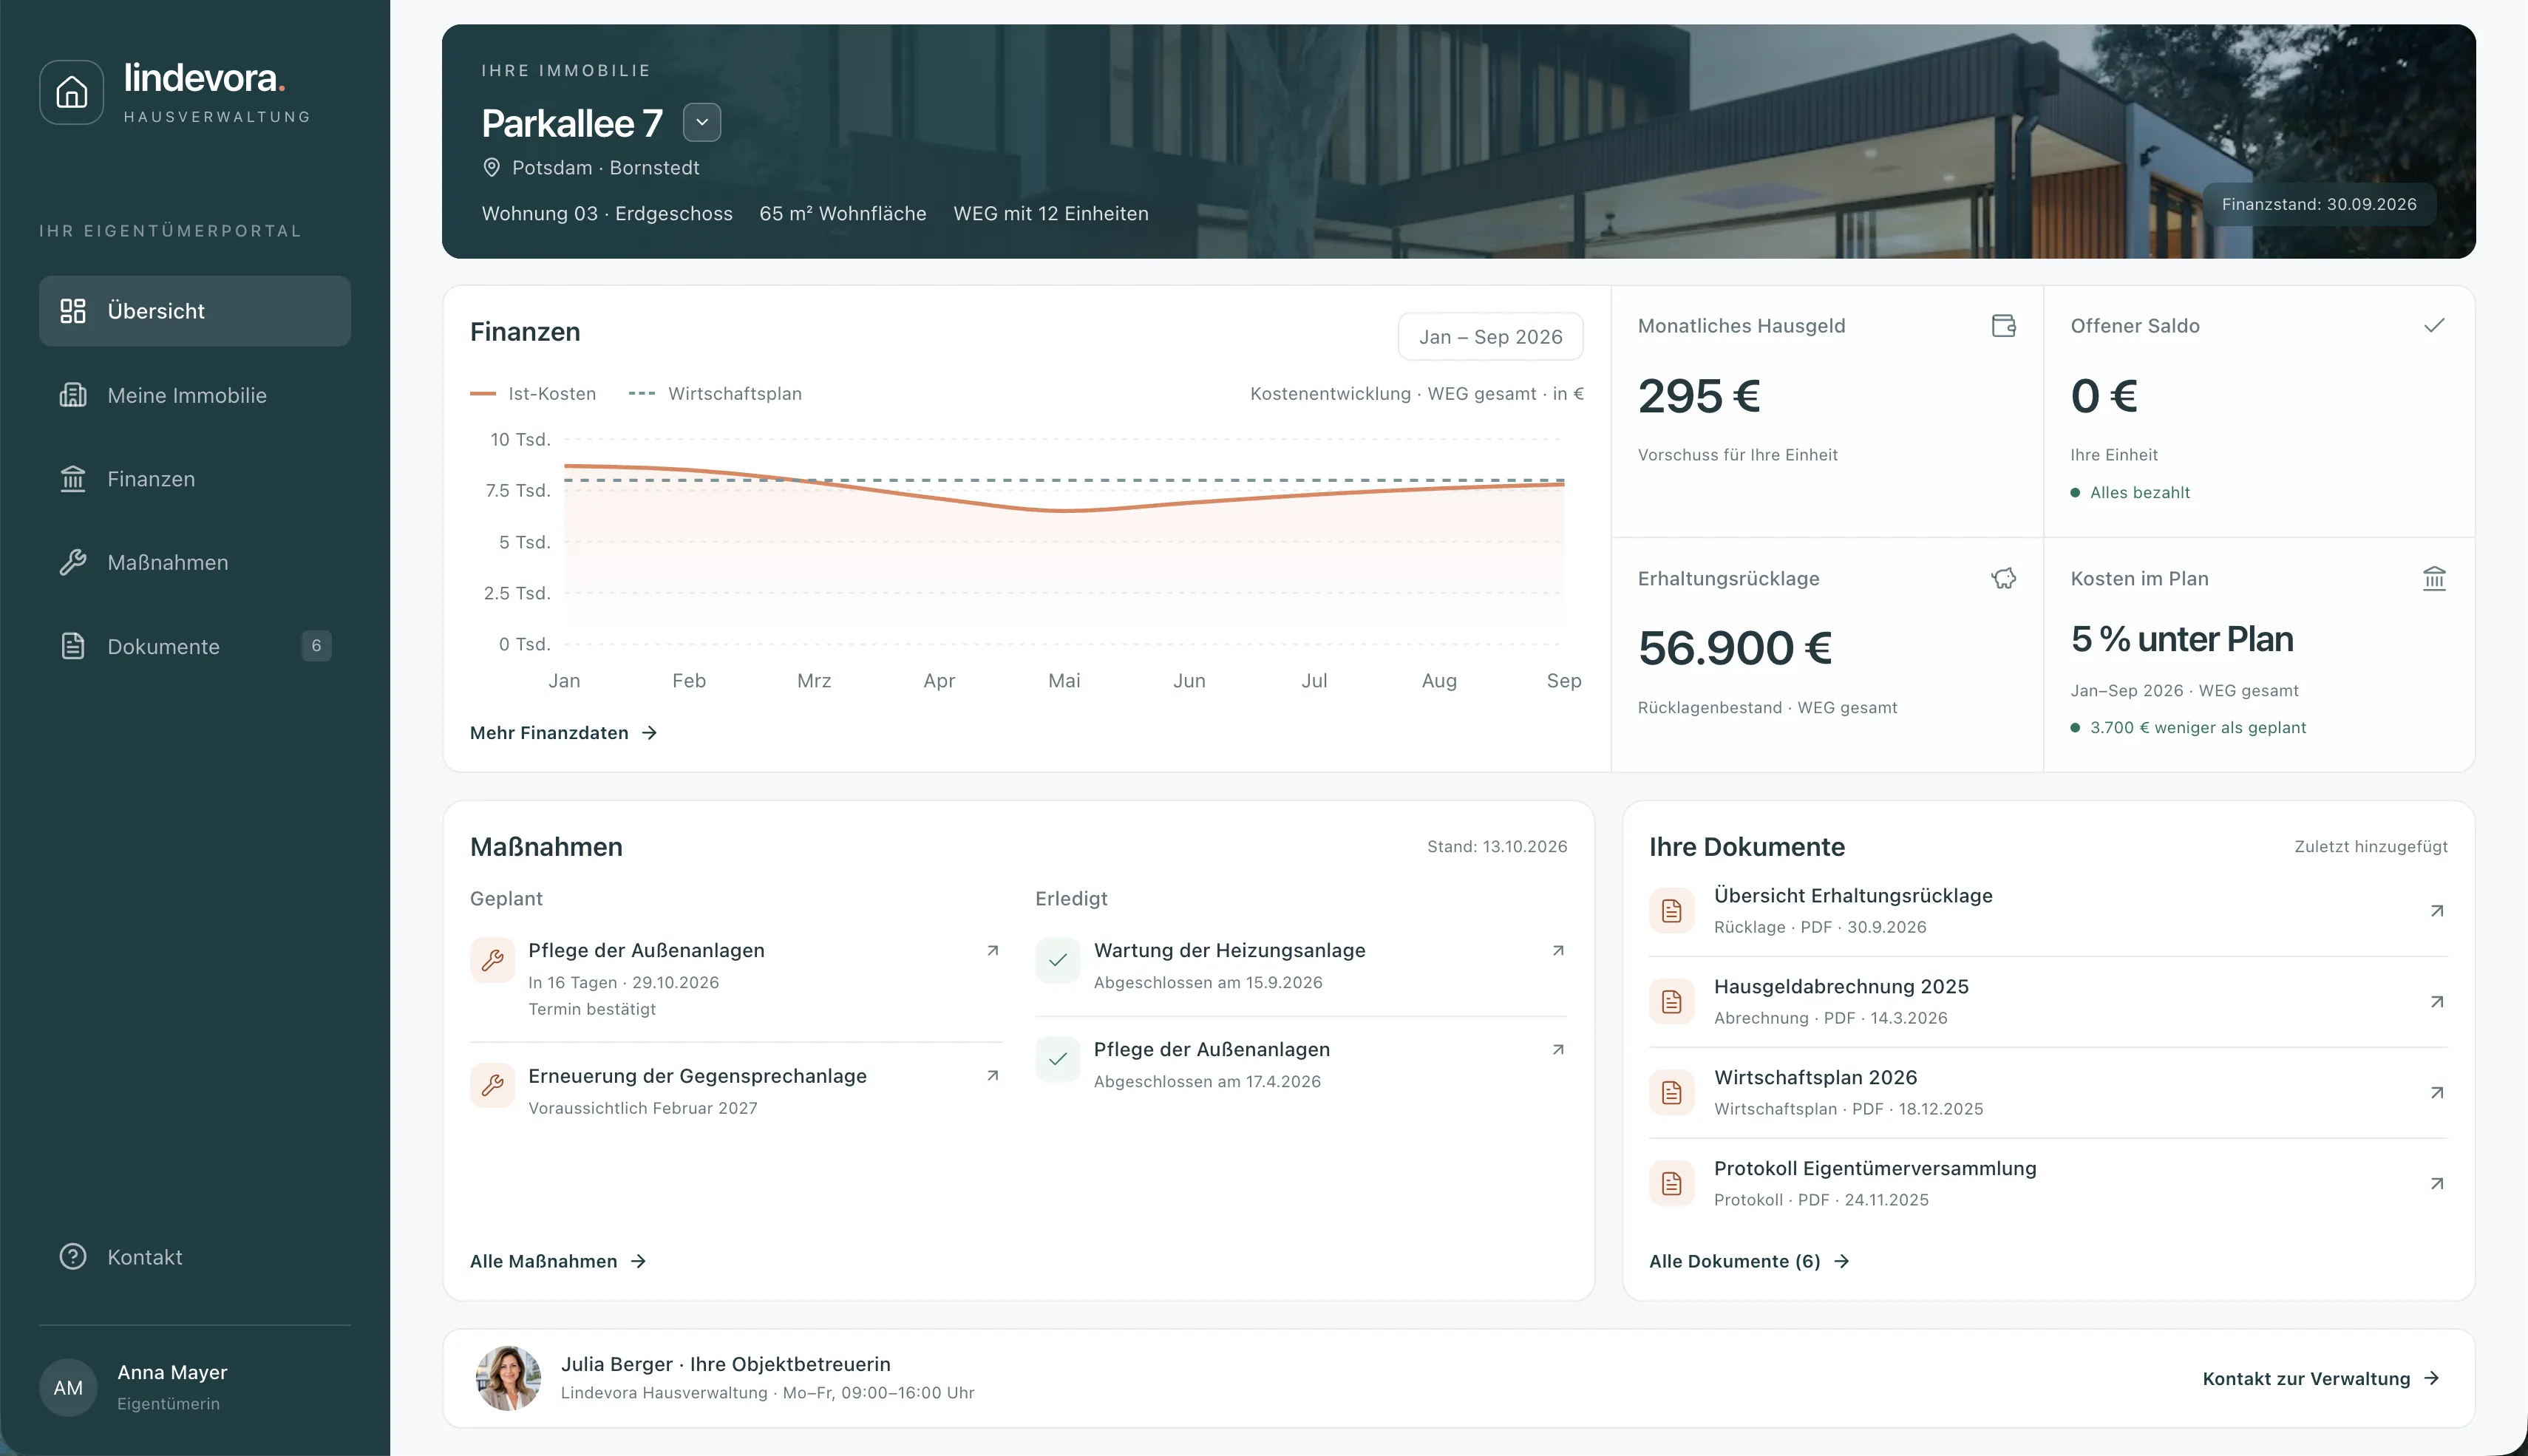Click the wallet icon on Monatliches Hausgeld

click(x=2003, y=326)
